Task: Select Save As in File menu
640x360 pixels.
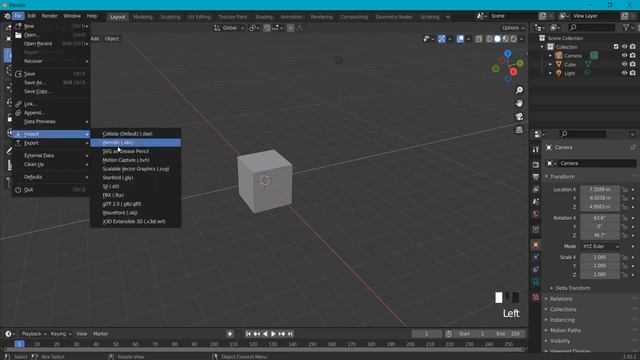Action: pyautogui.click(x=51, y=82)
